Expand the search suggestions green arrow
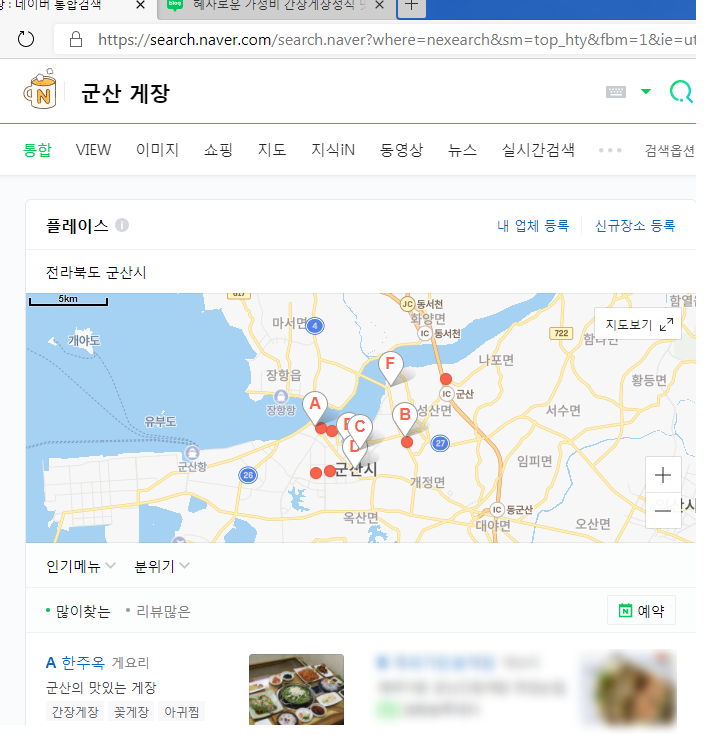 [x=646, y=91]
